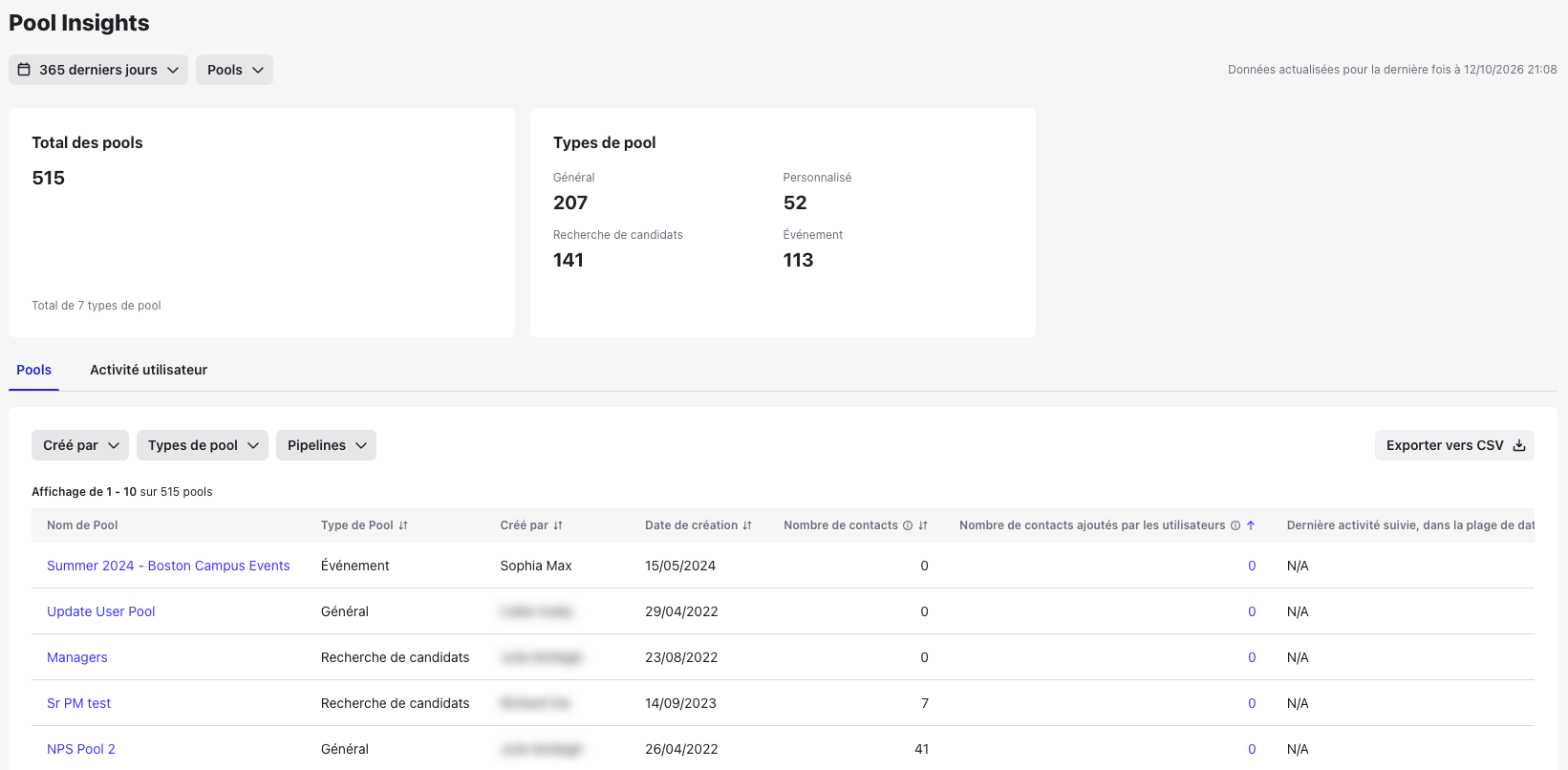The width and height of the screenshot is (1568, 770).
Task: Click the Recherche de candidats count 141
Action: 568,260
